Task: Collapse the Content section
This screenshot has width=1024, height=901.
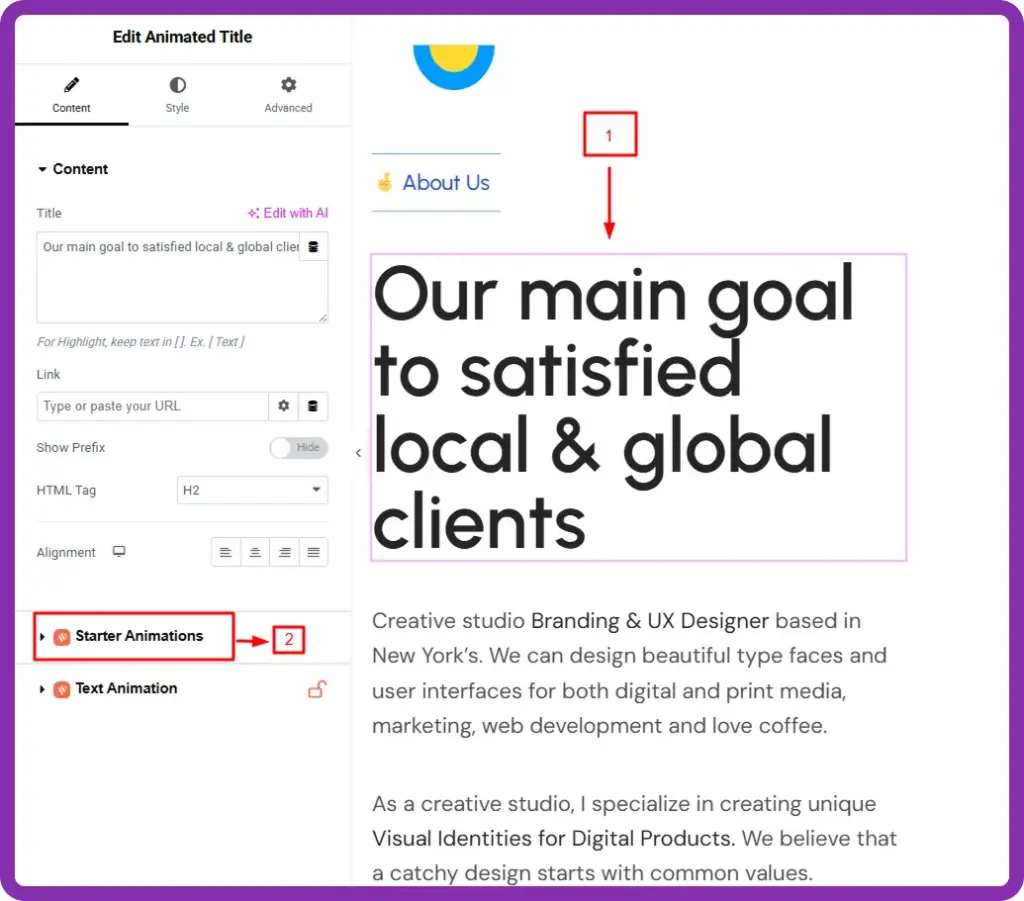Action: 72,169
